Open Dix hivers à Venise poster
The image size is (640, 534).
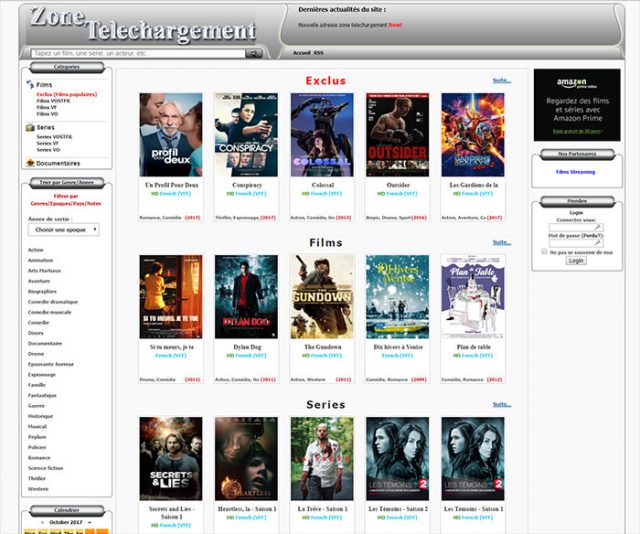[398, 297]
